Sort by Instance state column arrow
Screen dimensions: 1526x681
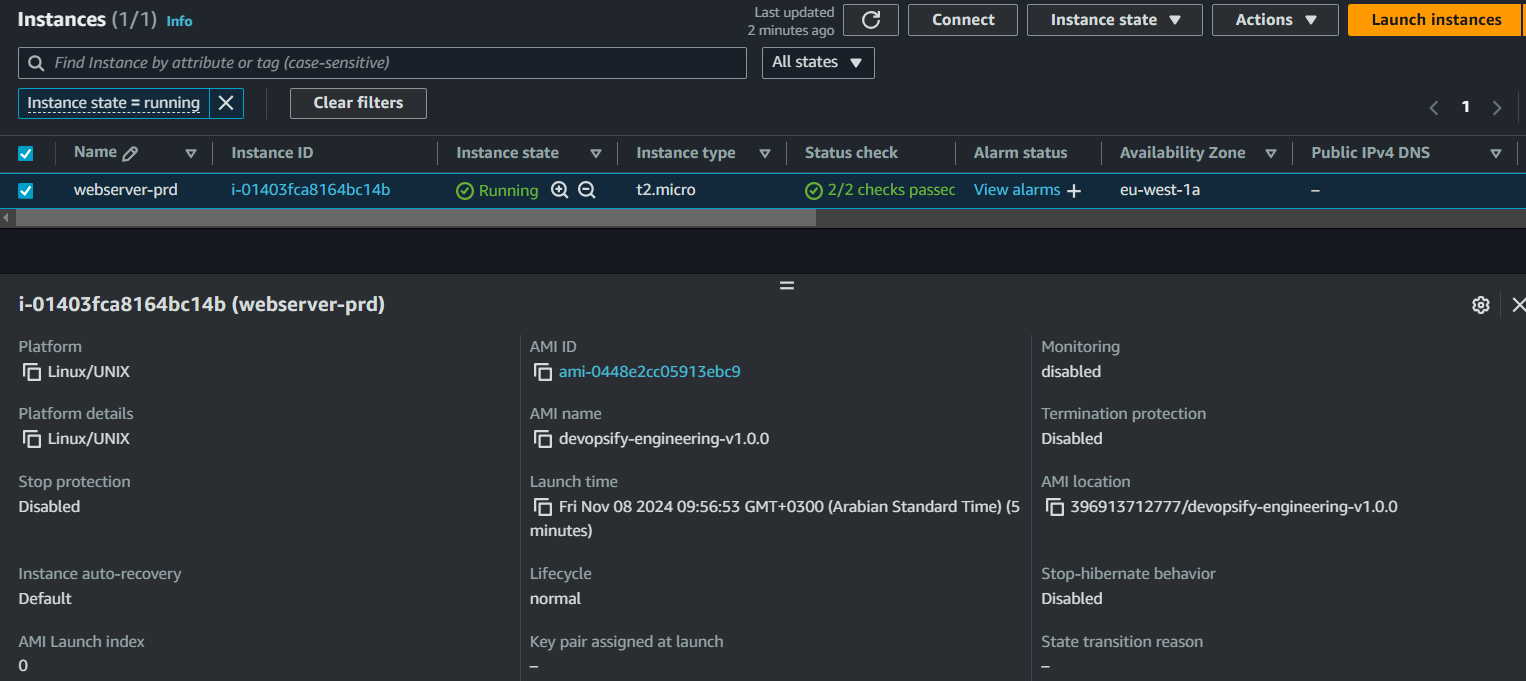pos(596,154)
